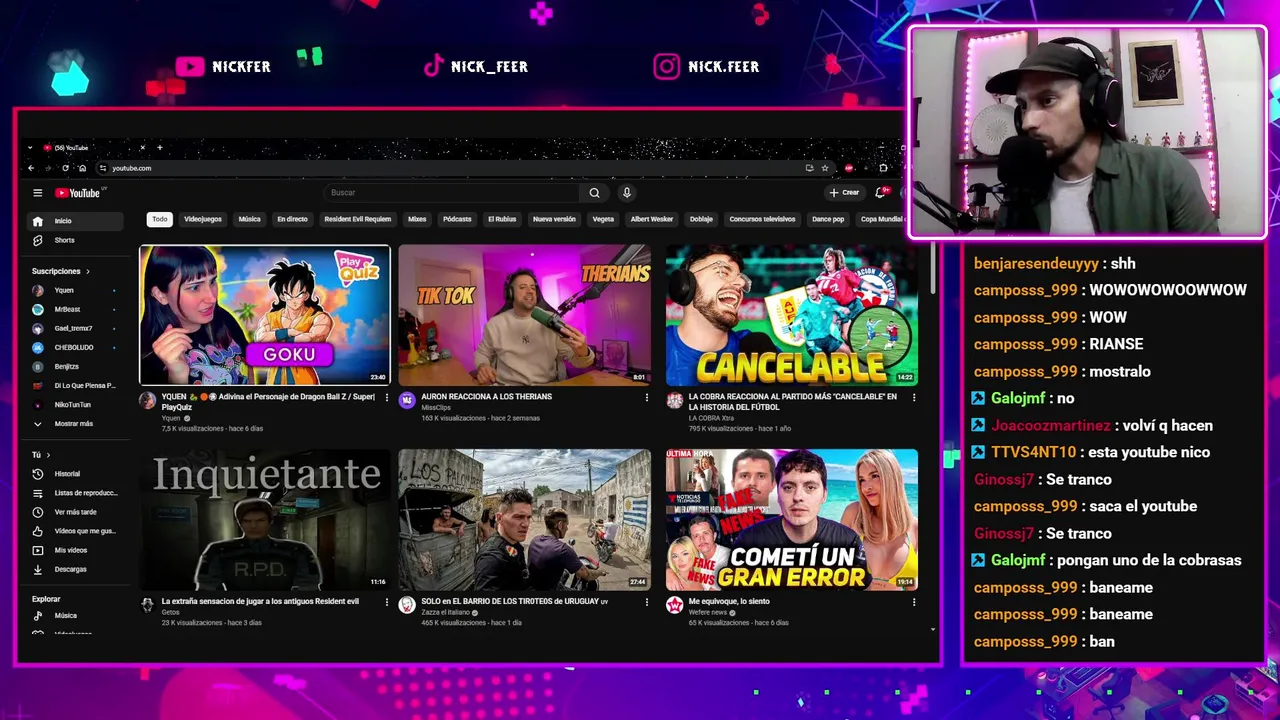Image resolution: width=1280 pixels, height=720 pixels.
Task: Reload the page in the browser
Action: (x=66, y=168)
